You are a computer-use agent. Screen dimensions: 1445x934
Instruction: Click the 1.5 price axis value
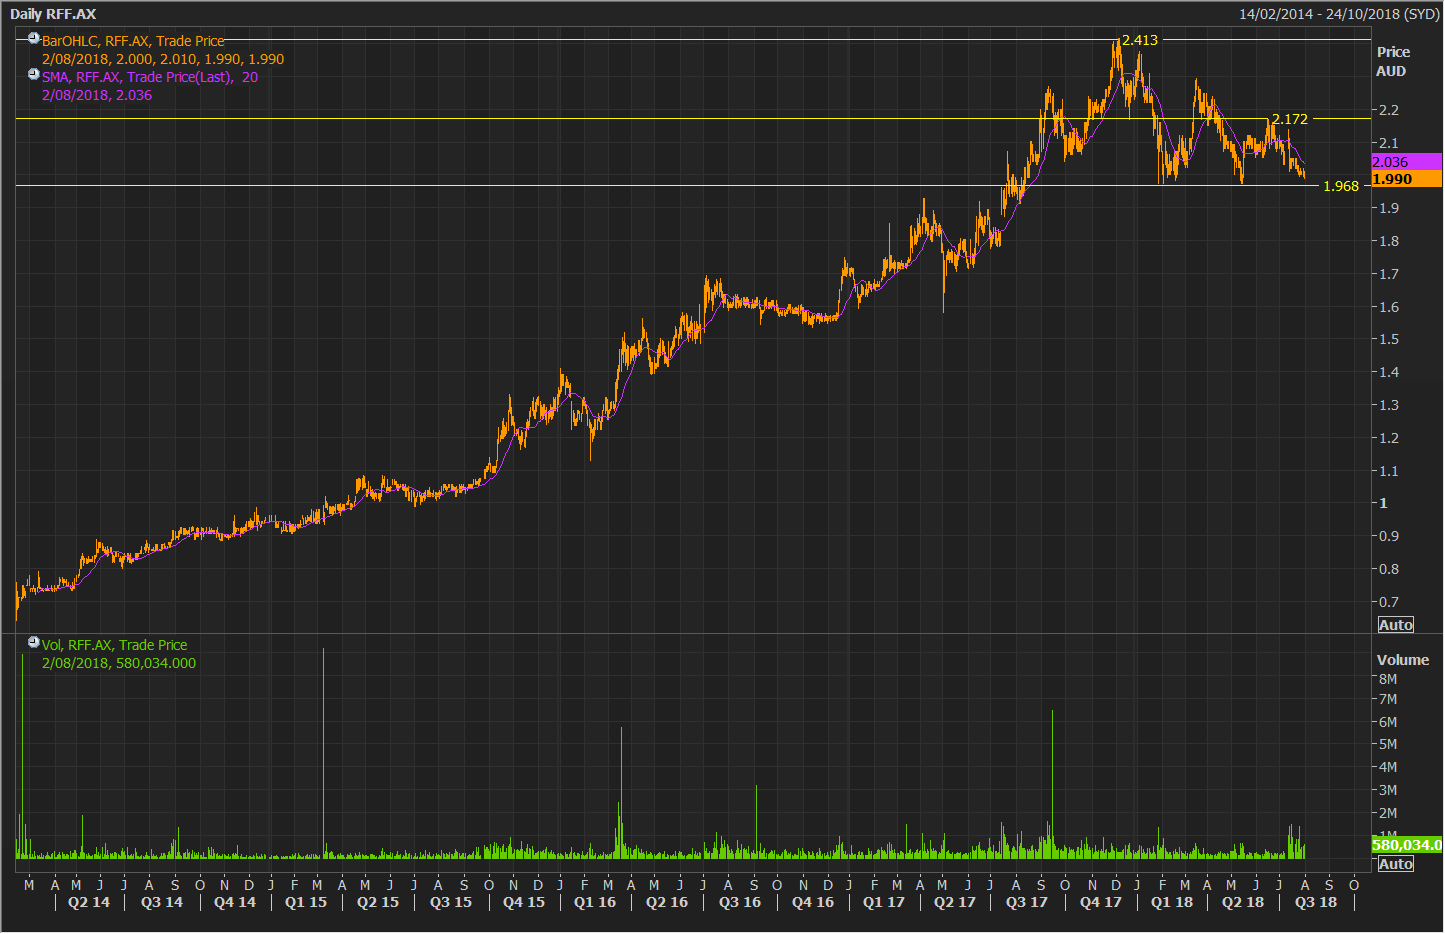[x=1389, y=339]
